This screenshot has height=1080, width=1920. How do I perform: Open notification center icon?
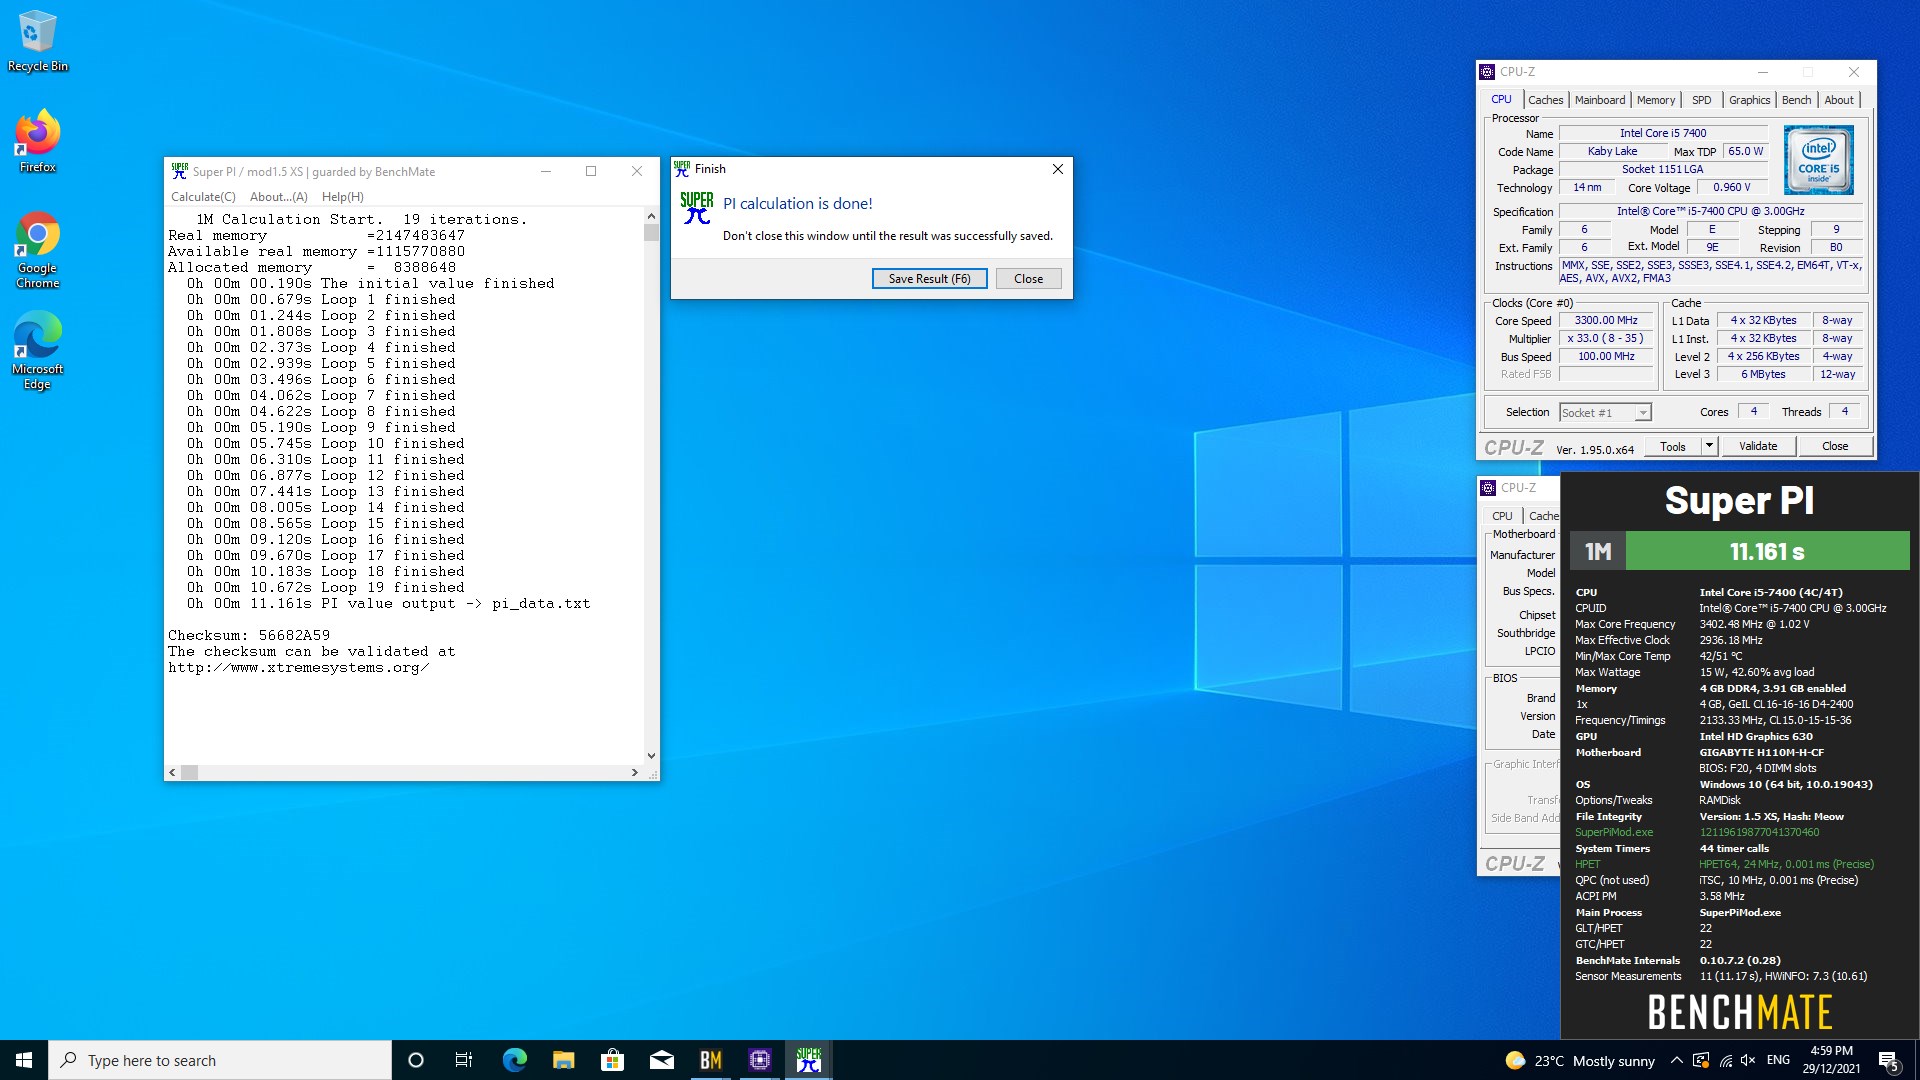pos(1888,1061)
